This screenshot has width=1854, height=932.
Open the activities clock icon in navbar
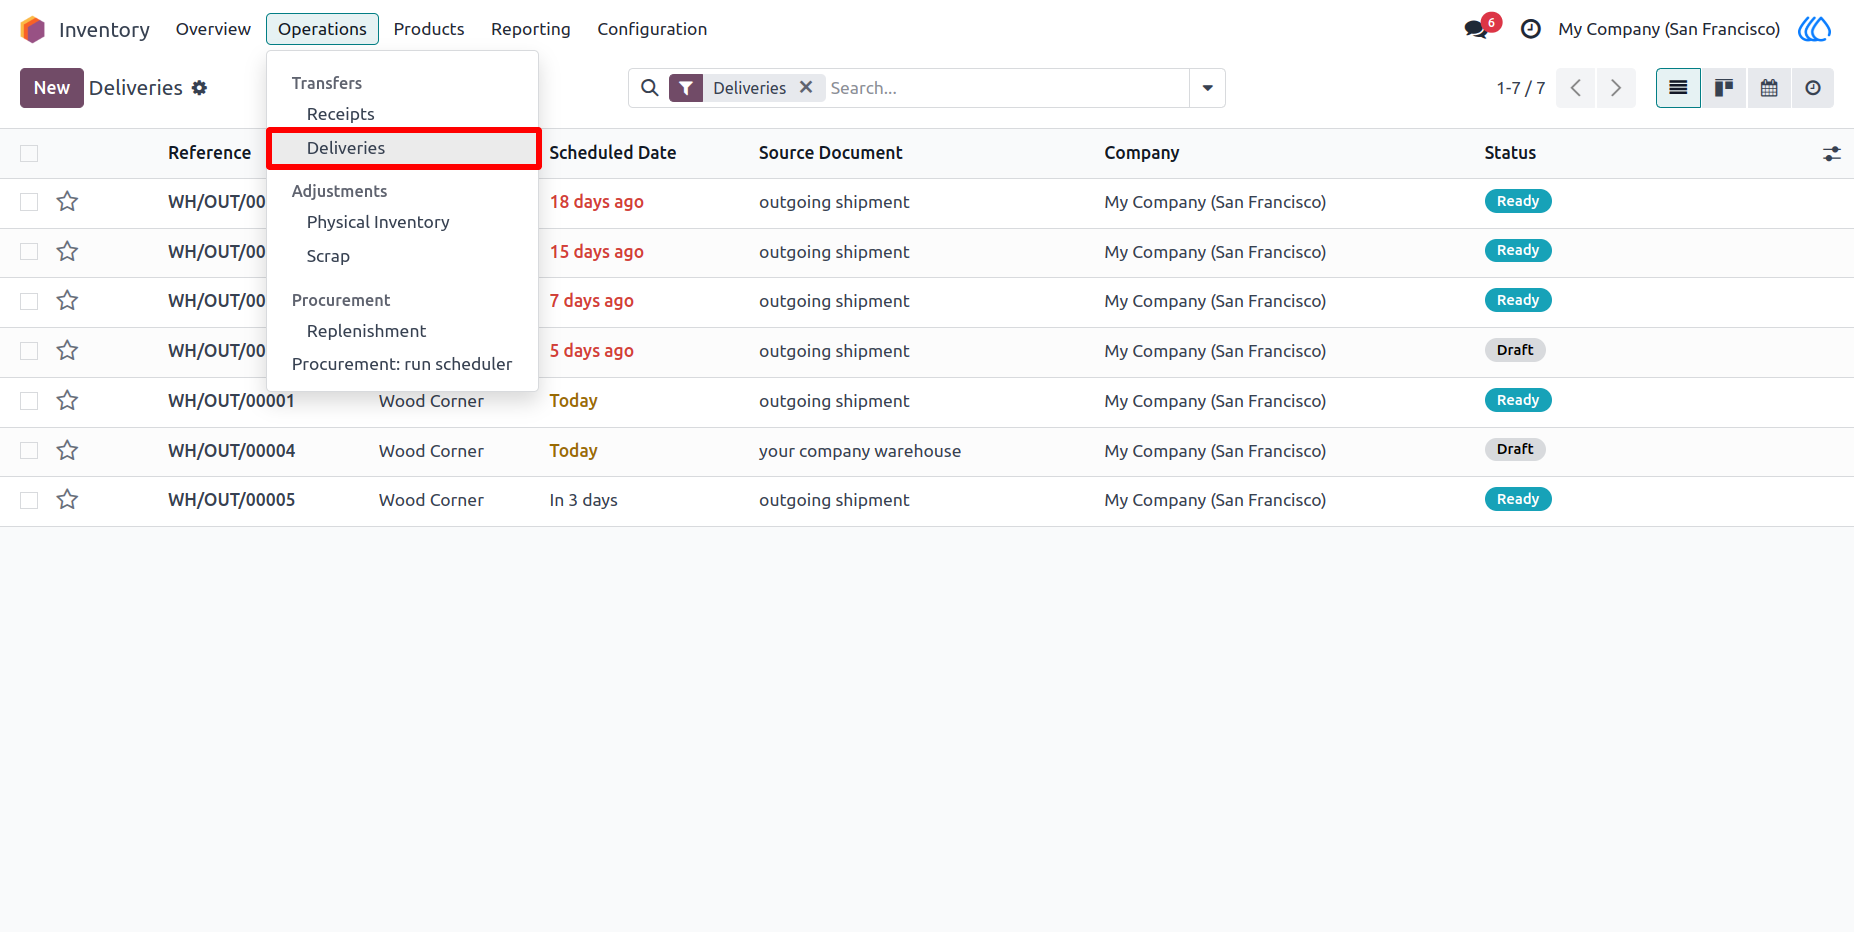click(x=1530, y=29)
